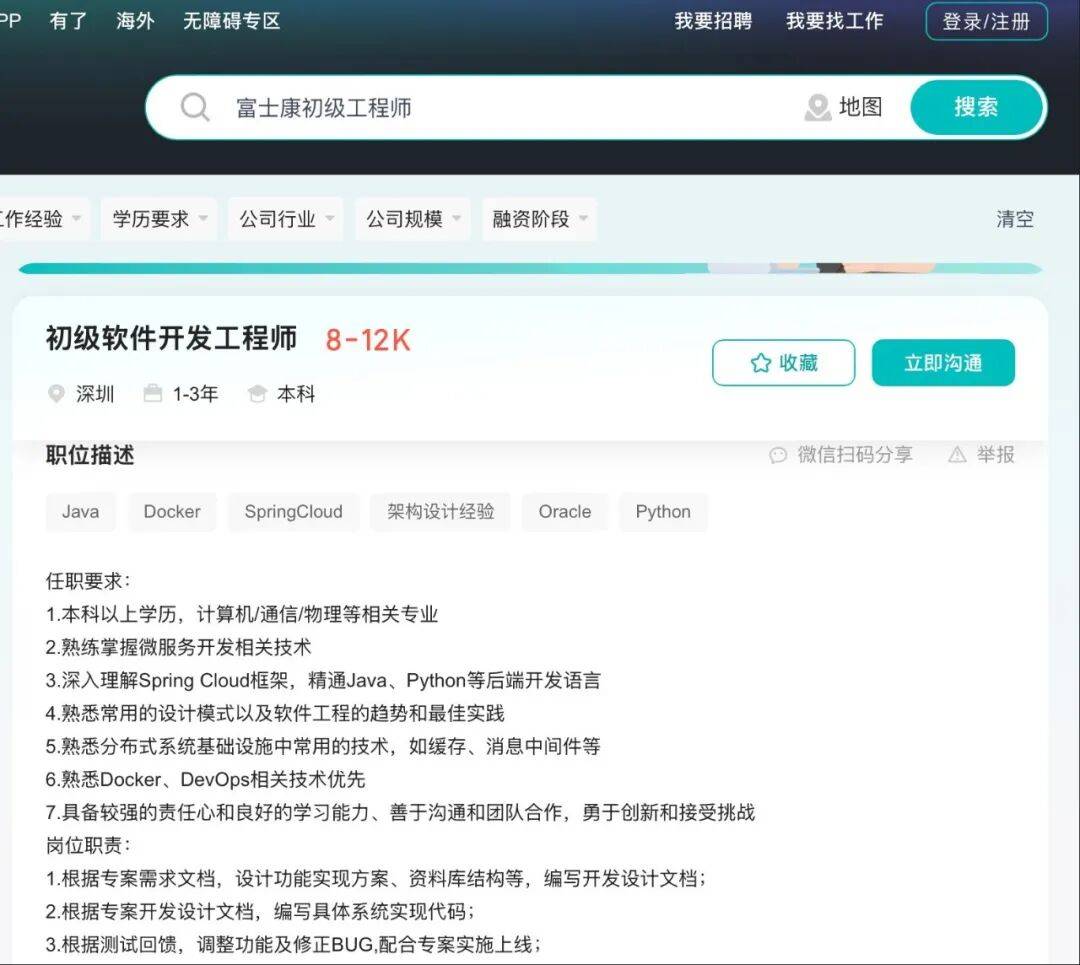Click the 立即沟通 button
The width and height of the screenshot is (1080, 965).
pyautogui.click(x=943, y=363)
